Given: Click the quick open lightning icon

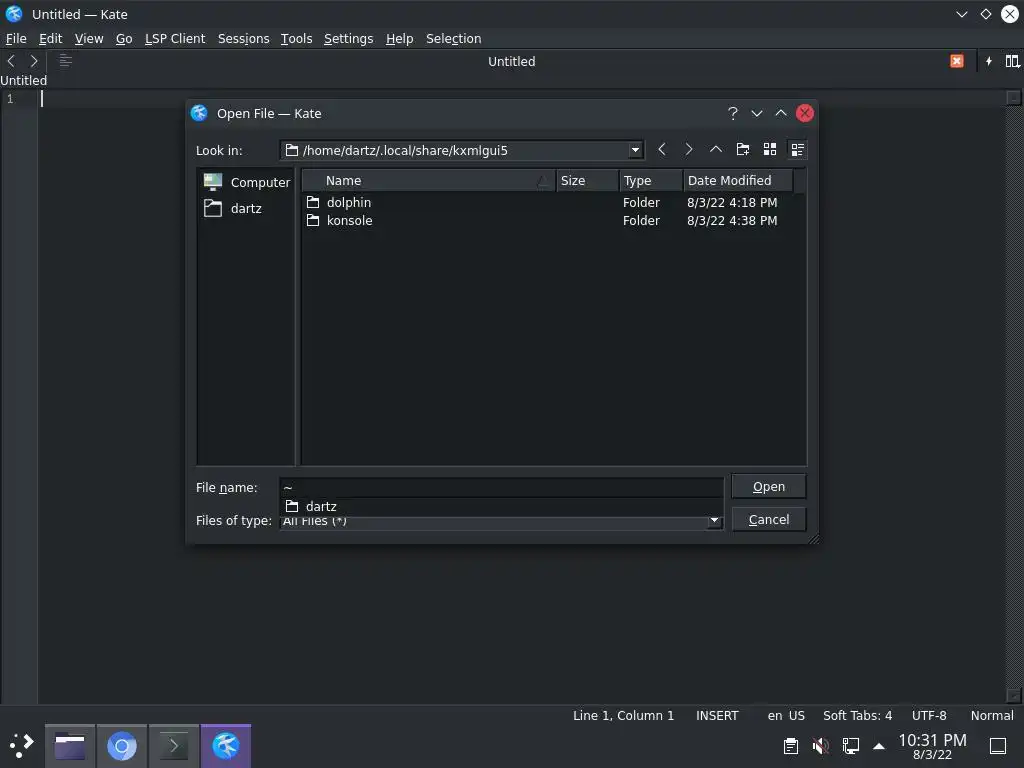Looking at the screenshot, I should pyautogui.click(x=989, y=61).
